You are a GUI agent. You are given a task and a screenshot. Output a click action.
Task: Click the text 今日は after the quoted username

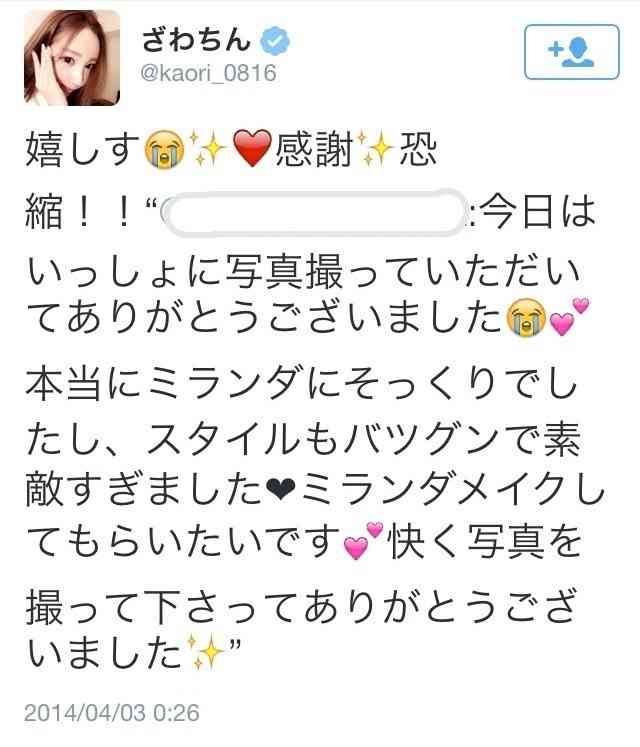tap(537, 212)
